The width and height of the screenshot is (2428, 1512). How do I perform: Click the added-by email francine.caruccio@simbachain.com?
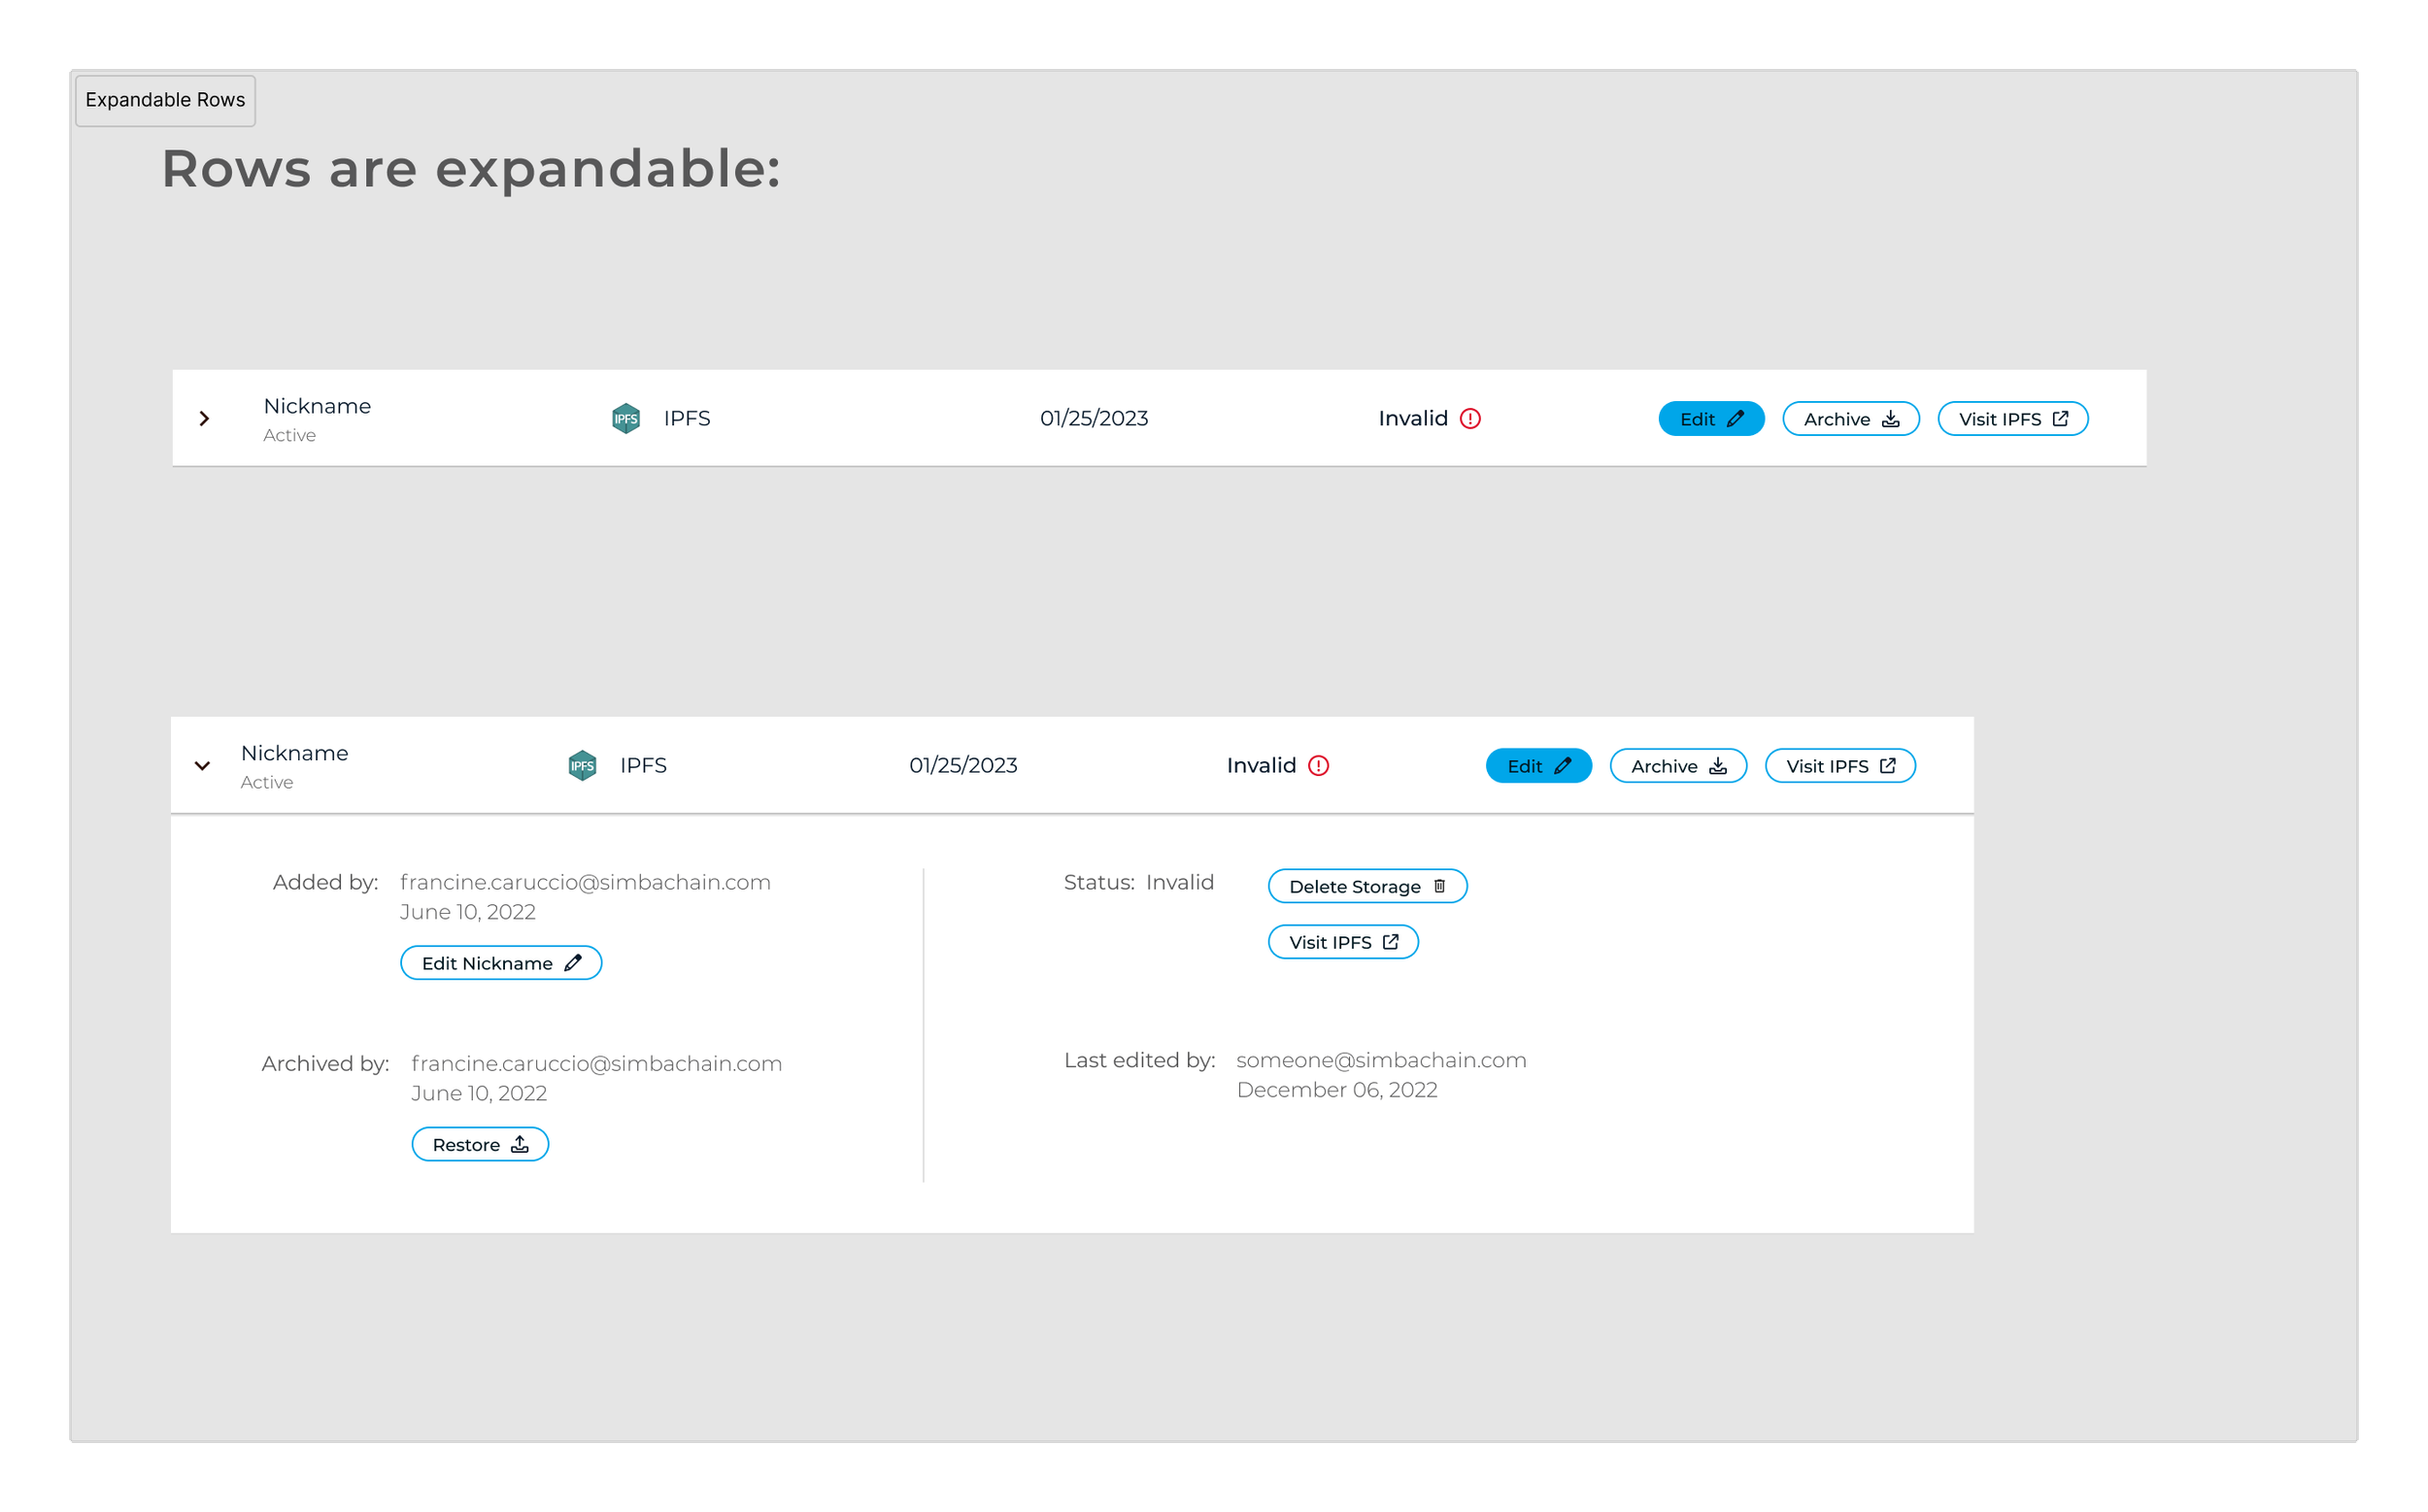click(x=585, y=882)
